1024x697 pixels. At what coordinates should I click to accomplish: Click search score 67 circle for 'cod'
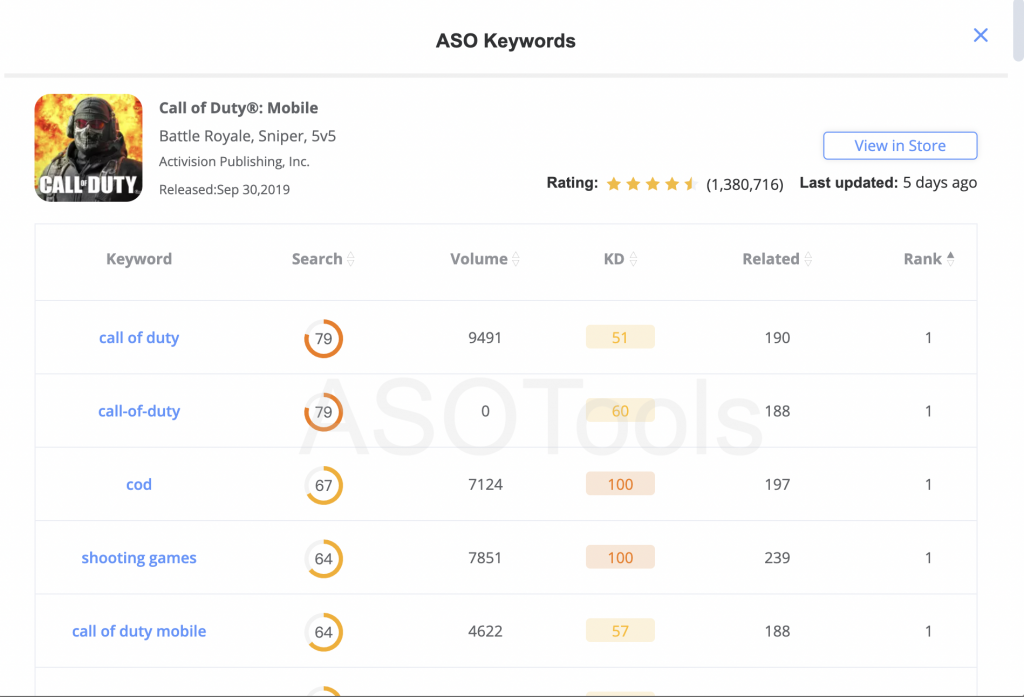[x=323, y=485]
